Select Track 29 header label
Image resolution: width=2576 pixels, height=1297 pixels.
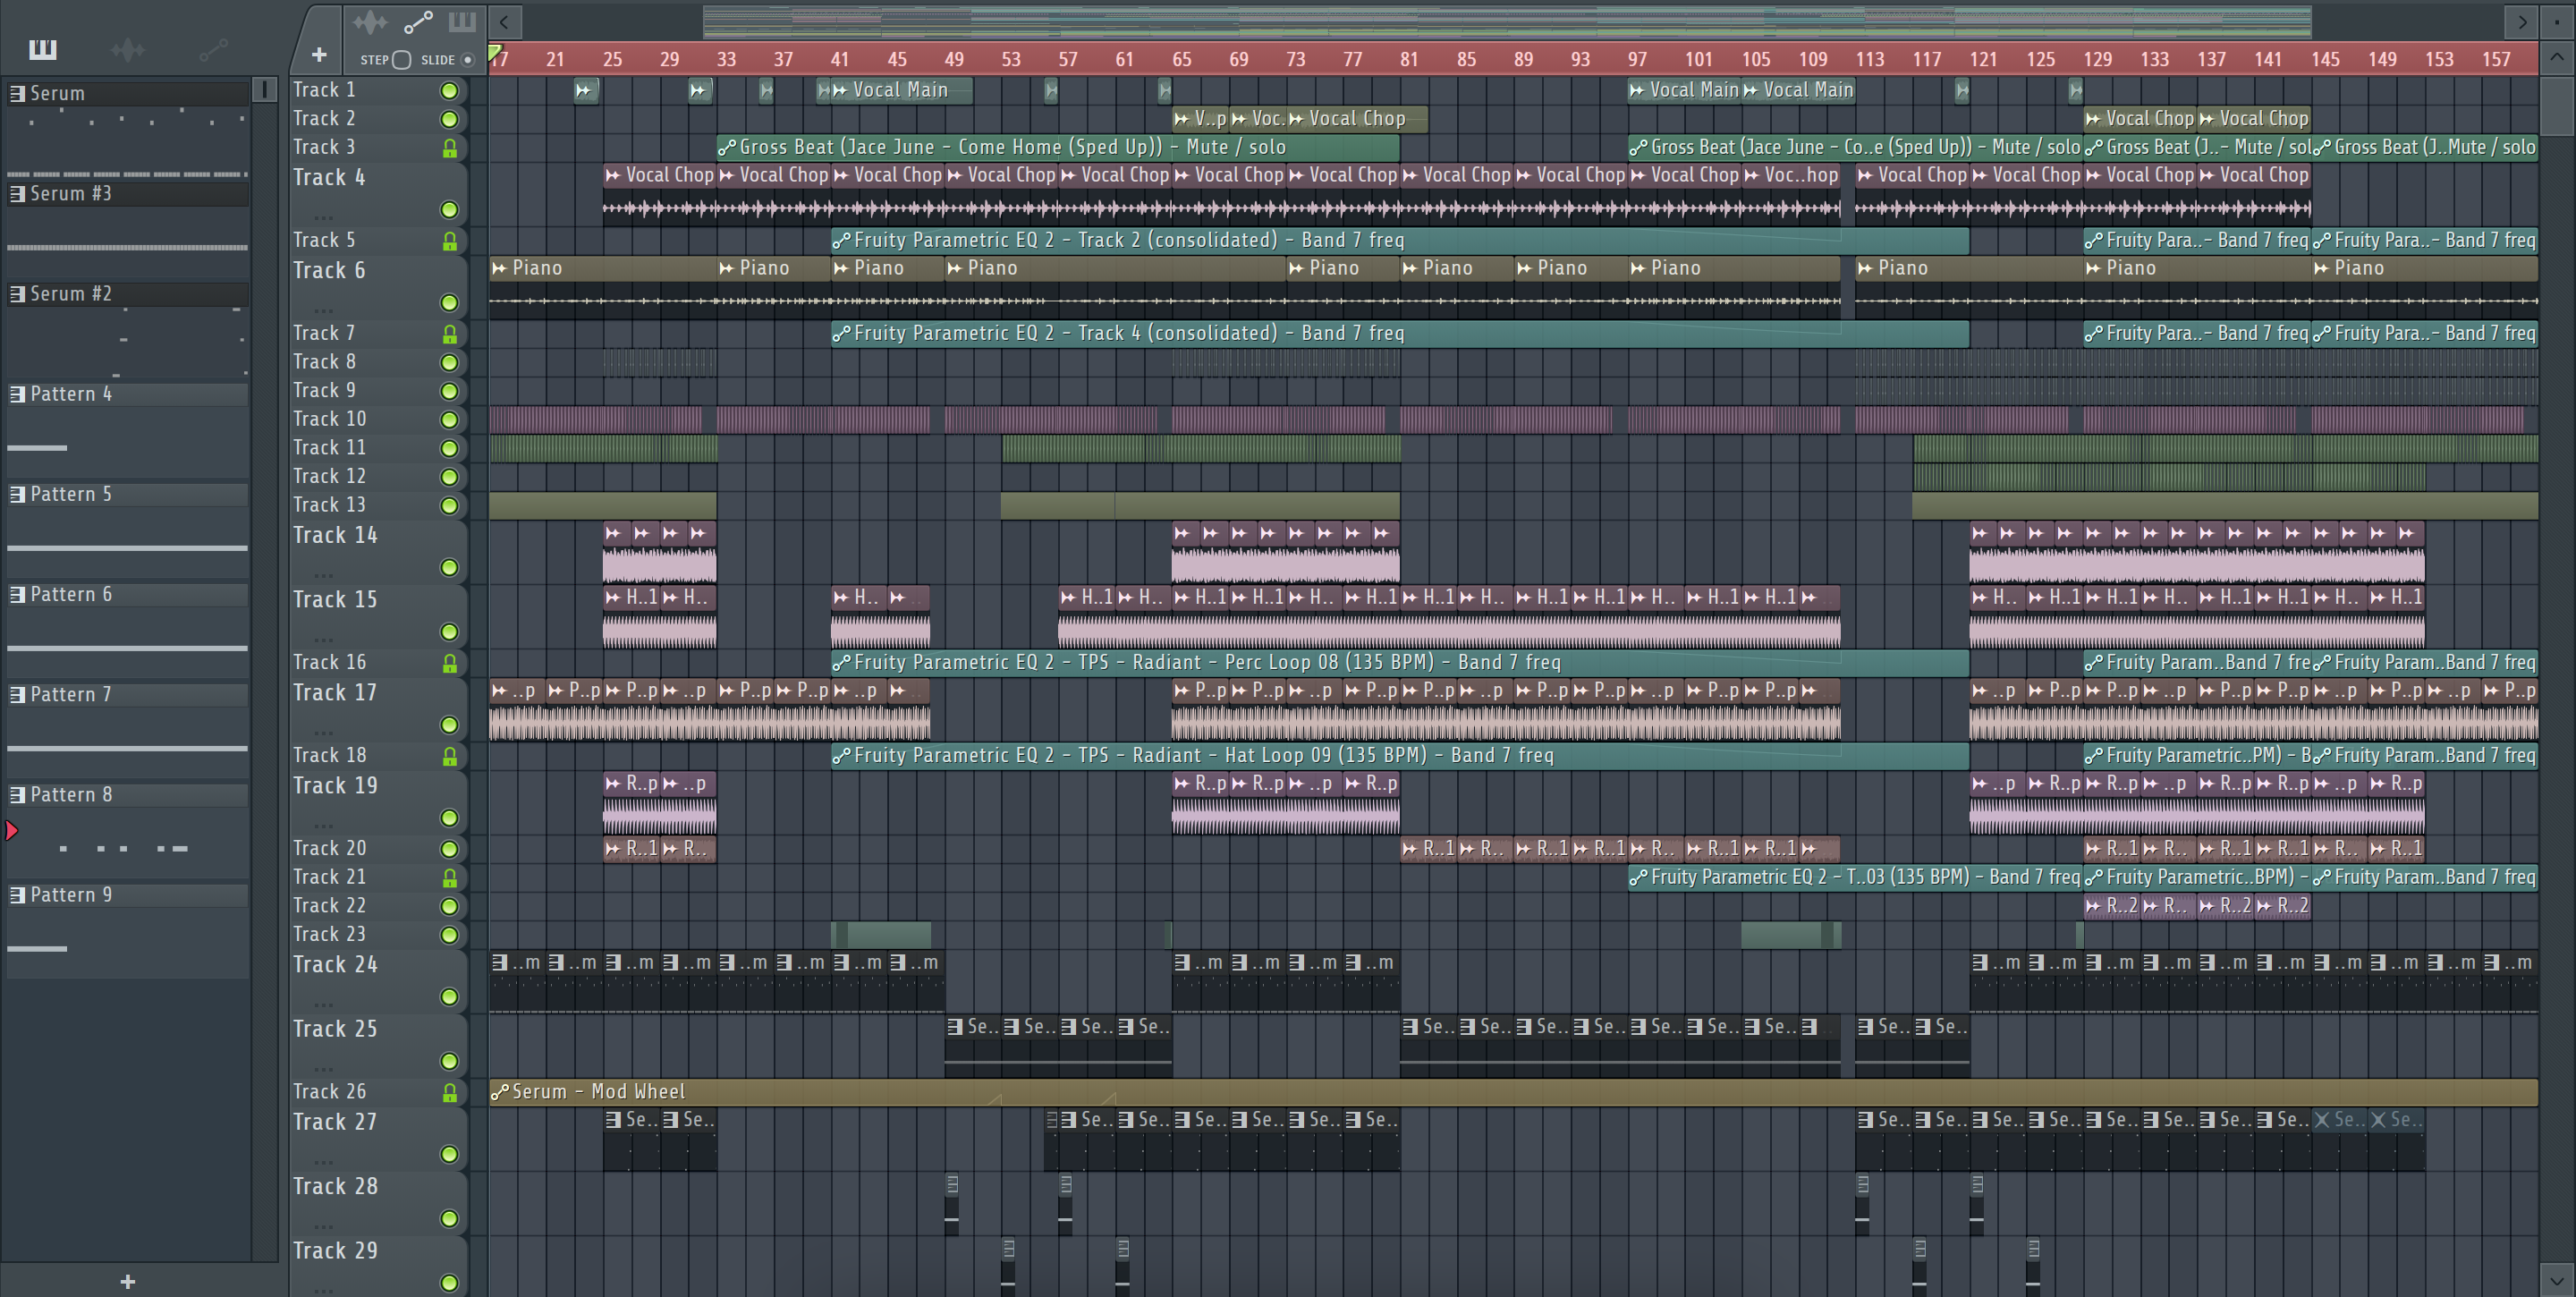335,1251
